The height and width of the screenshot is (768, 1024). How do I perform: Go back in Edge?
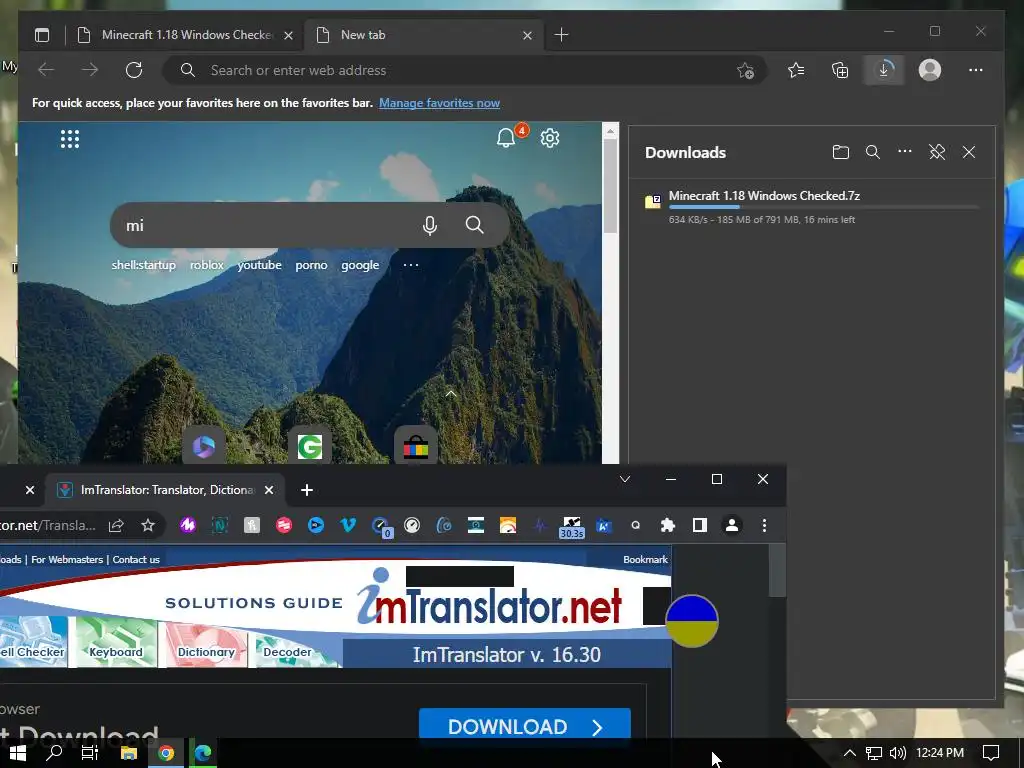pos(46,70)
